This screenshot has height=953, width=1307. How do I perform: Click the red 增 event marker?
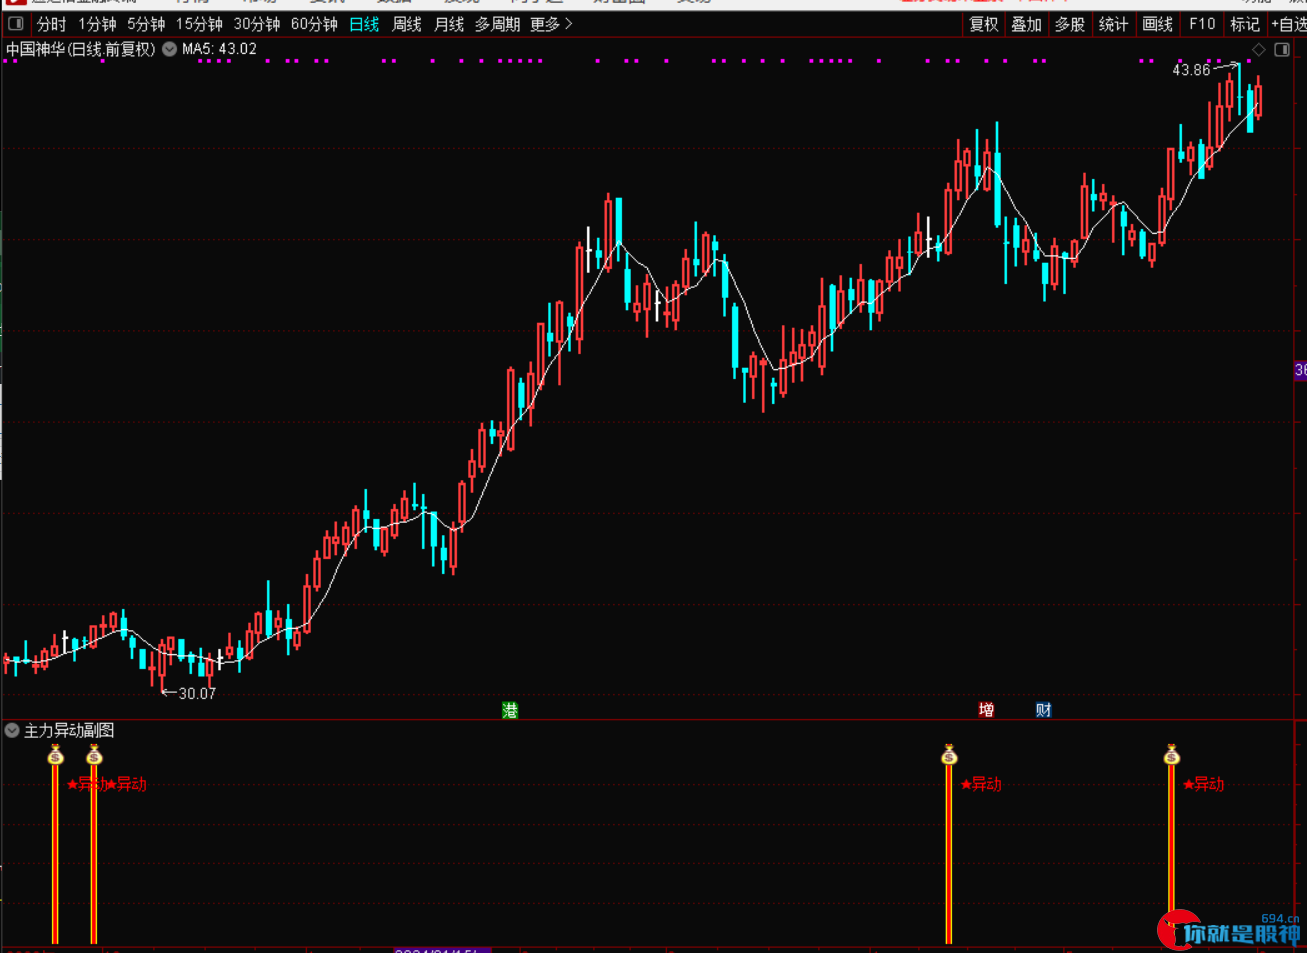986,710
